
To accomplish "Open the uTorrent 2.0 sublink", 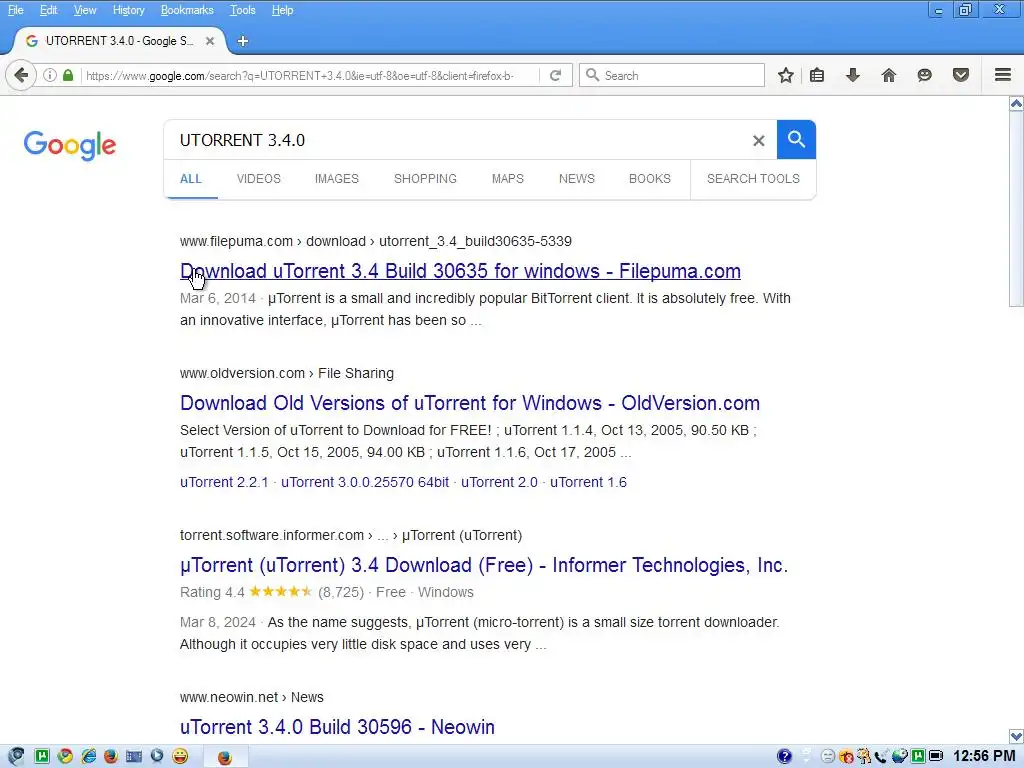I will pyautogui.click(x=500, y=482).
